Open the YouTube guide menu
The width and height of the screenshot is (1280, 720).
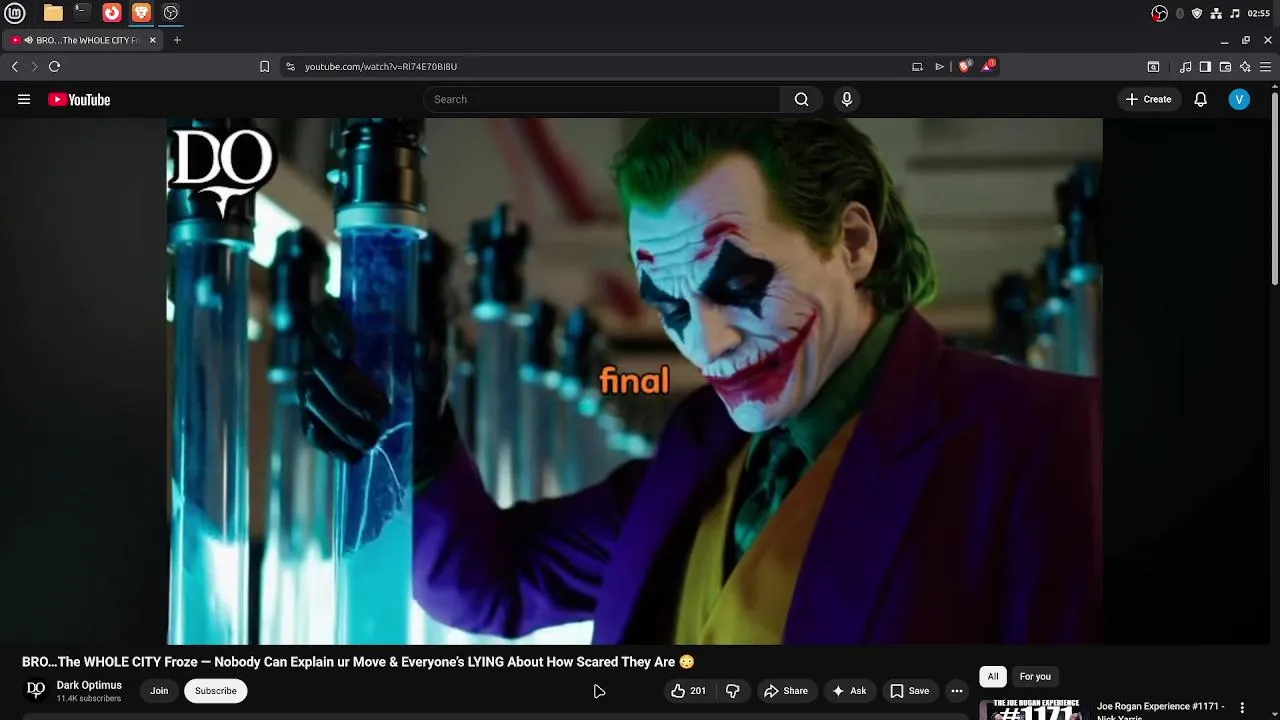24,99
